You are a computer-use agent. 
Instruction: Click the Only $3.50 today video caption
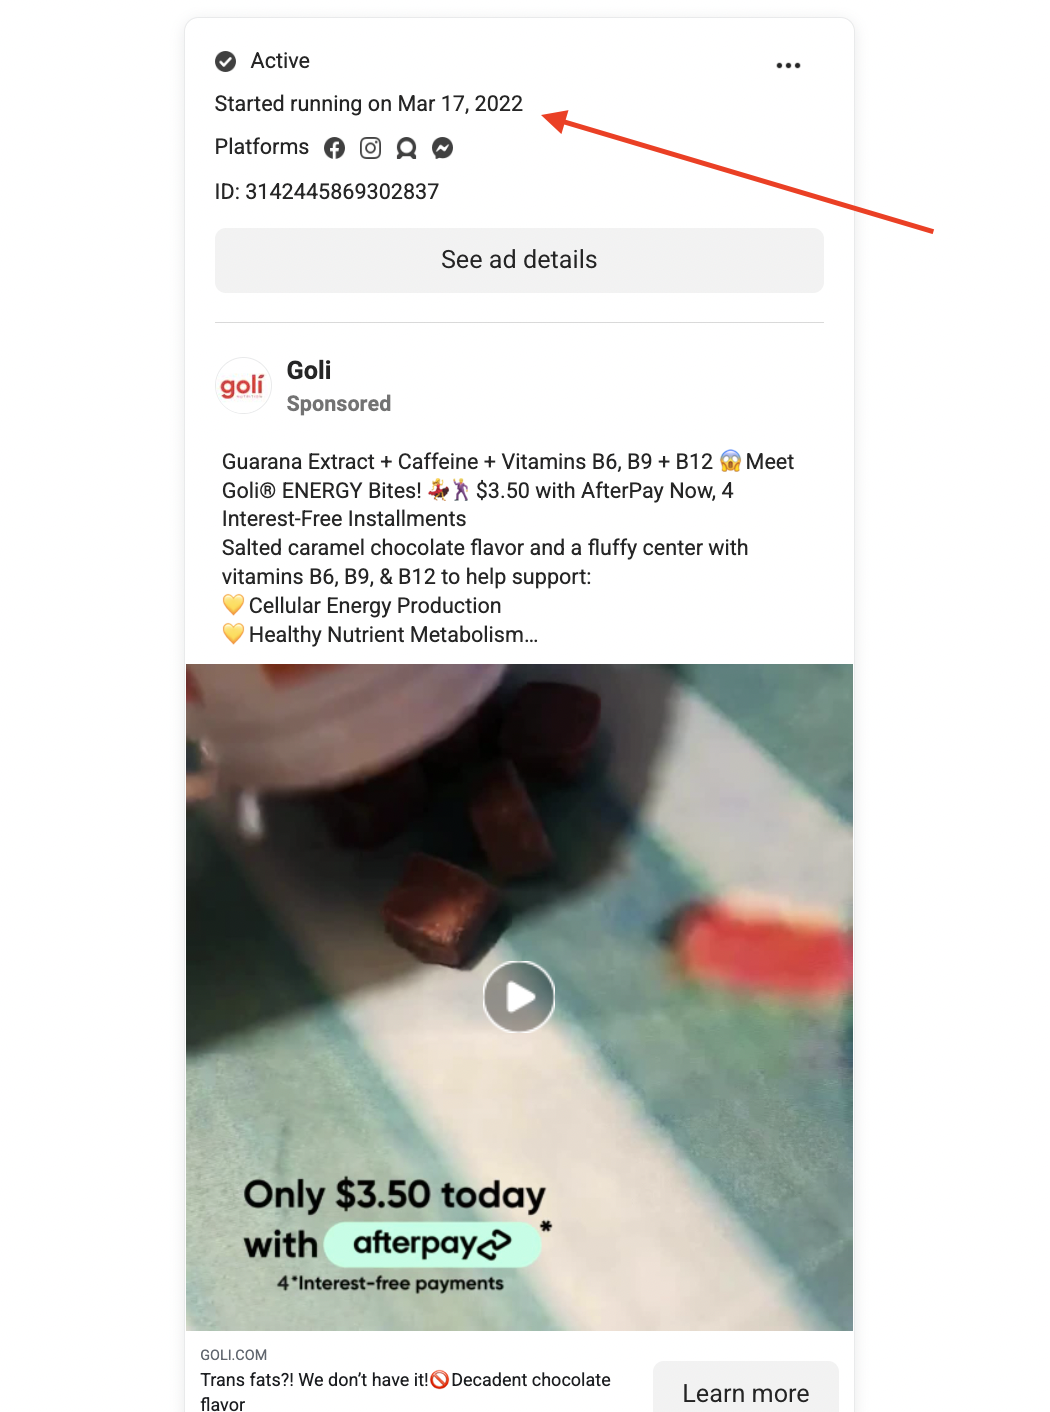pos(395,1195)
